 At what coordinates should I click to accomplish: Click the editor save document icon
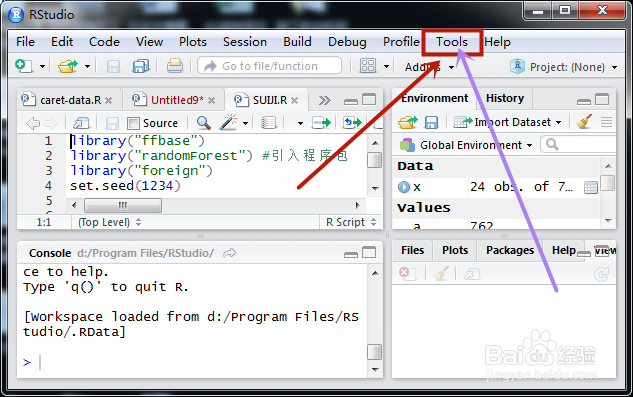click(112, 123)
